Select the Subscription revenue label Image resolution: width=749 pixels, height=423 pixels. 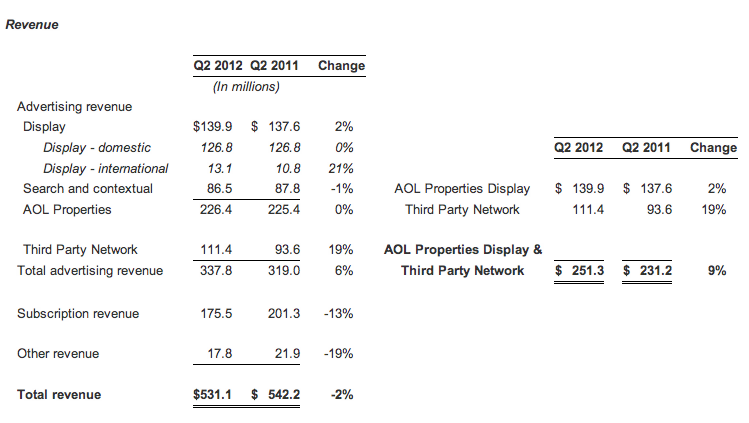pos(78,314)
